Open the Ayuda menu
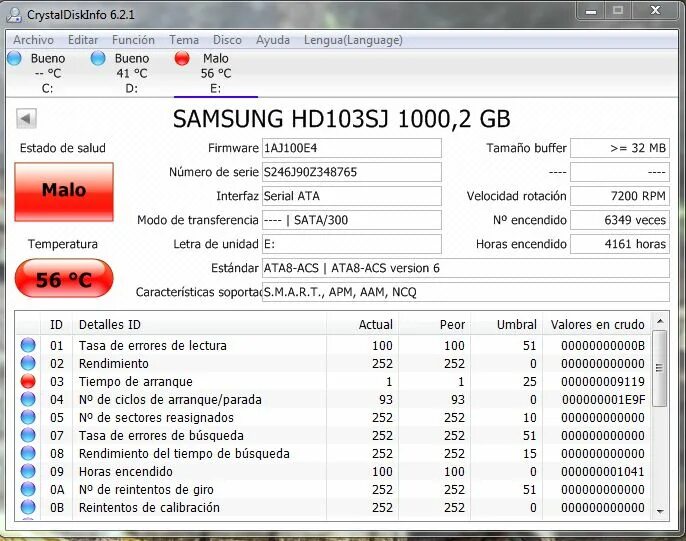The width and height of the screenshot is (686, 541). [273, 40]
